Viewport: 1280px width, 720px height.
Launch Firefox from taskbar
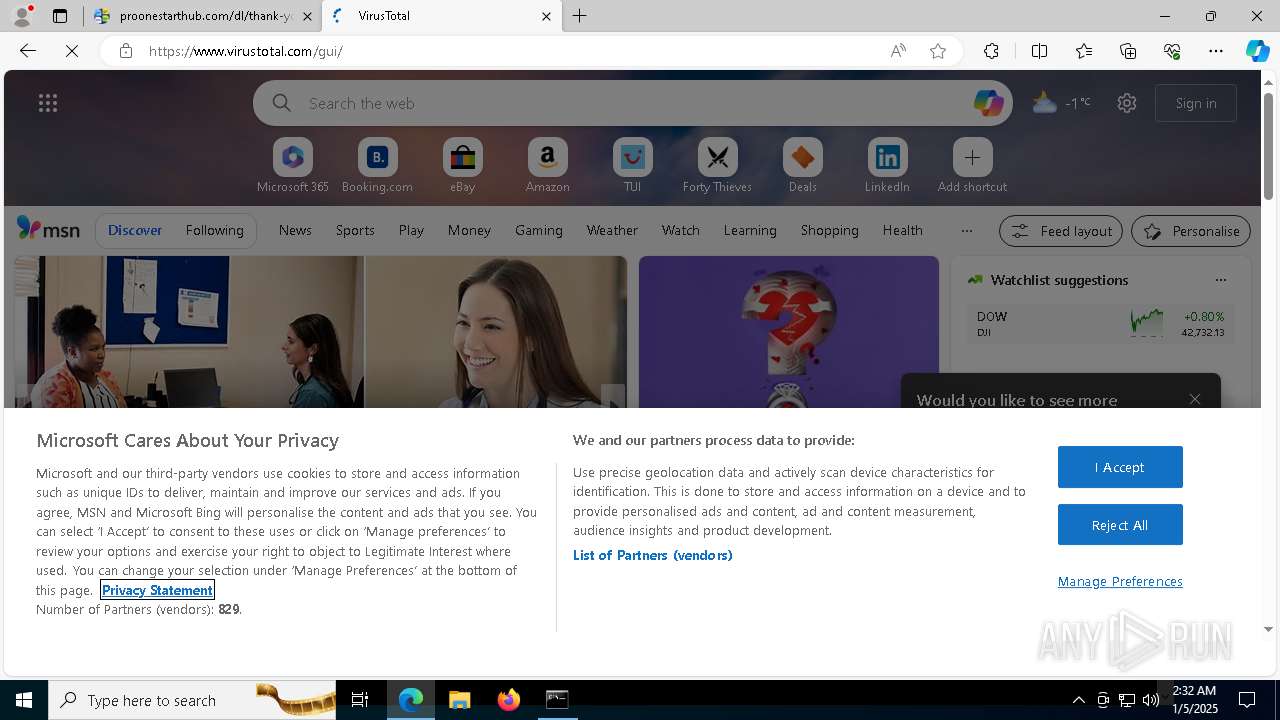coord(509,699)
